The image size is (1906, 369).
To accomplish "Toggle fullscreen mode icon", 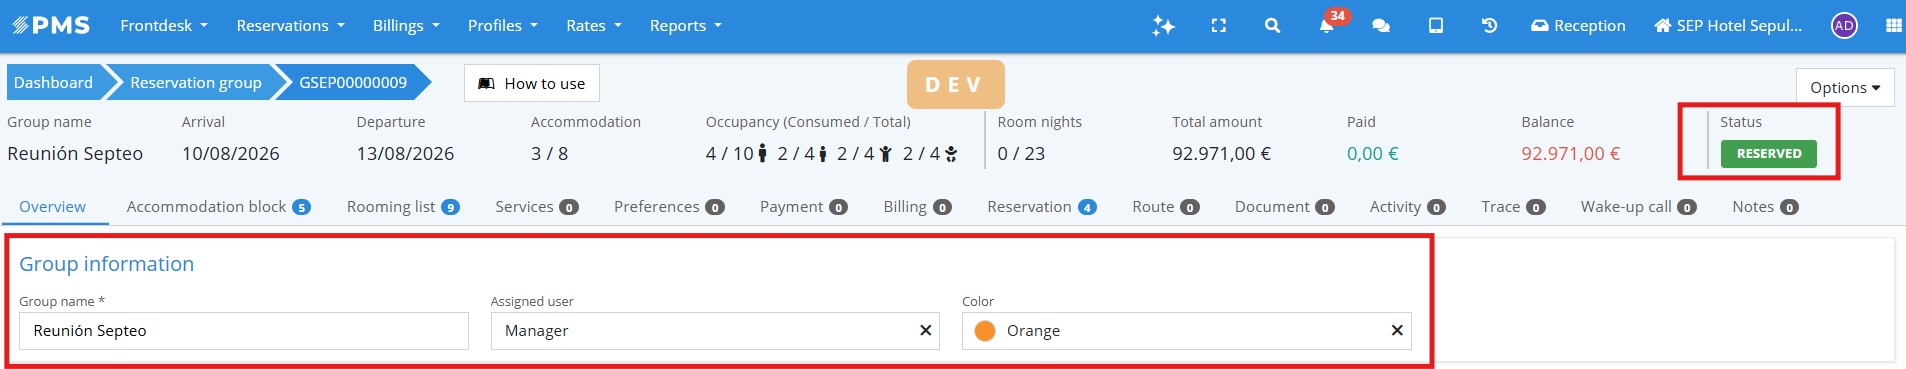I will coord(1218,26).
